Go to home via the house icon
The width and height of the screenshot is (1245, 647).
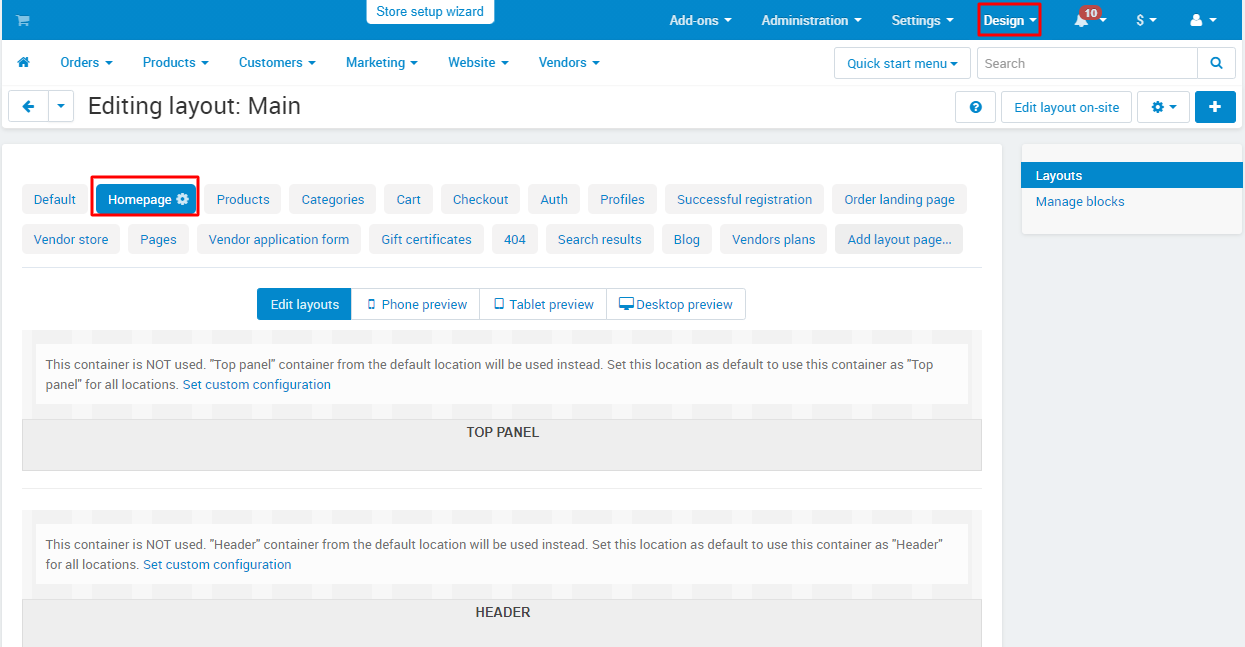tap(24, 62)
